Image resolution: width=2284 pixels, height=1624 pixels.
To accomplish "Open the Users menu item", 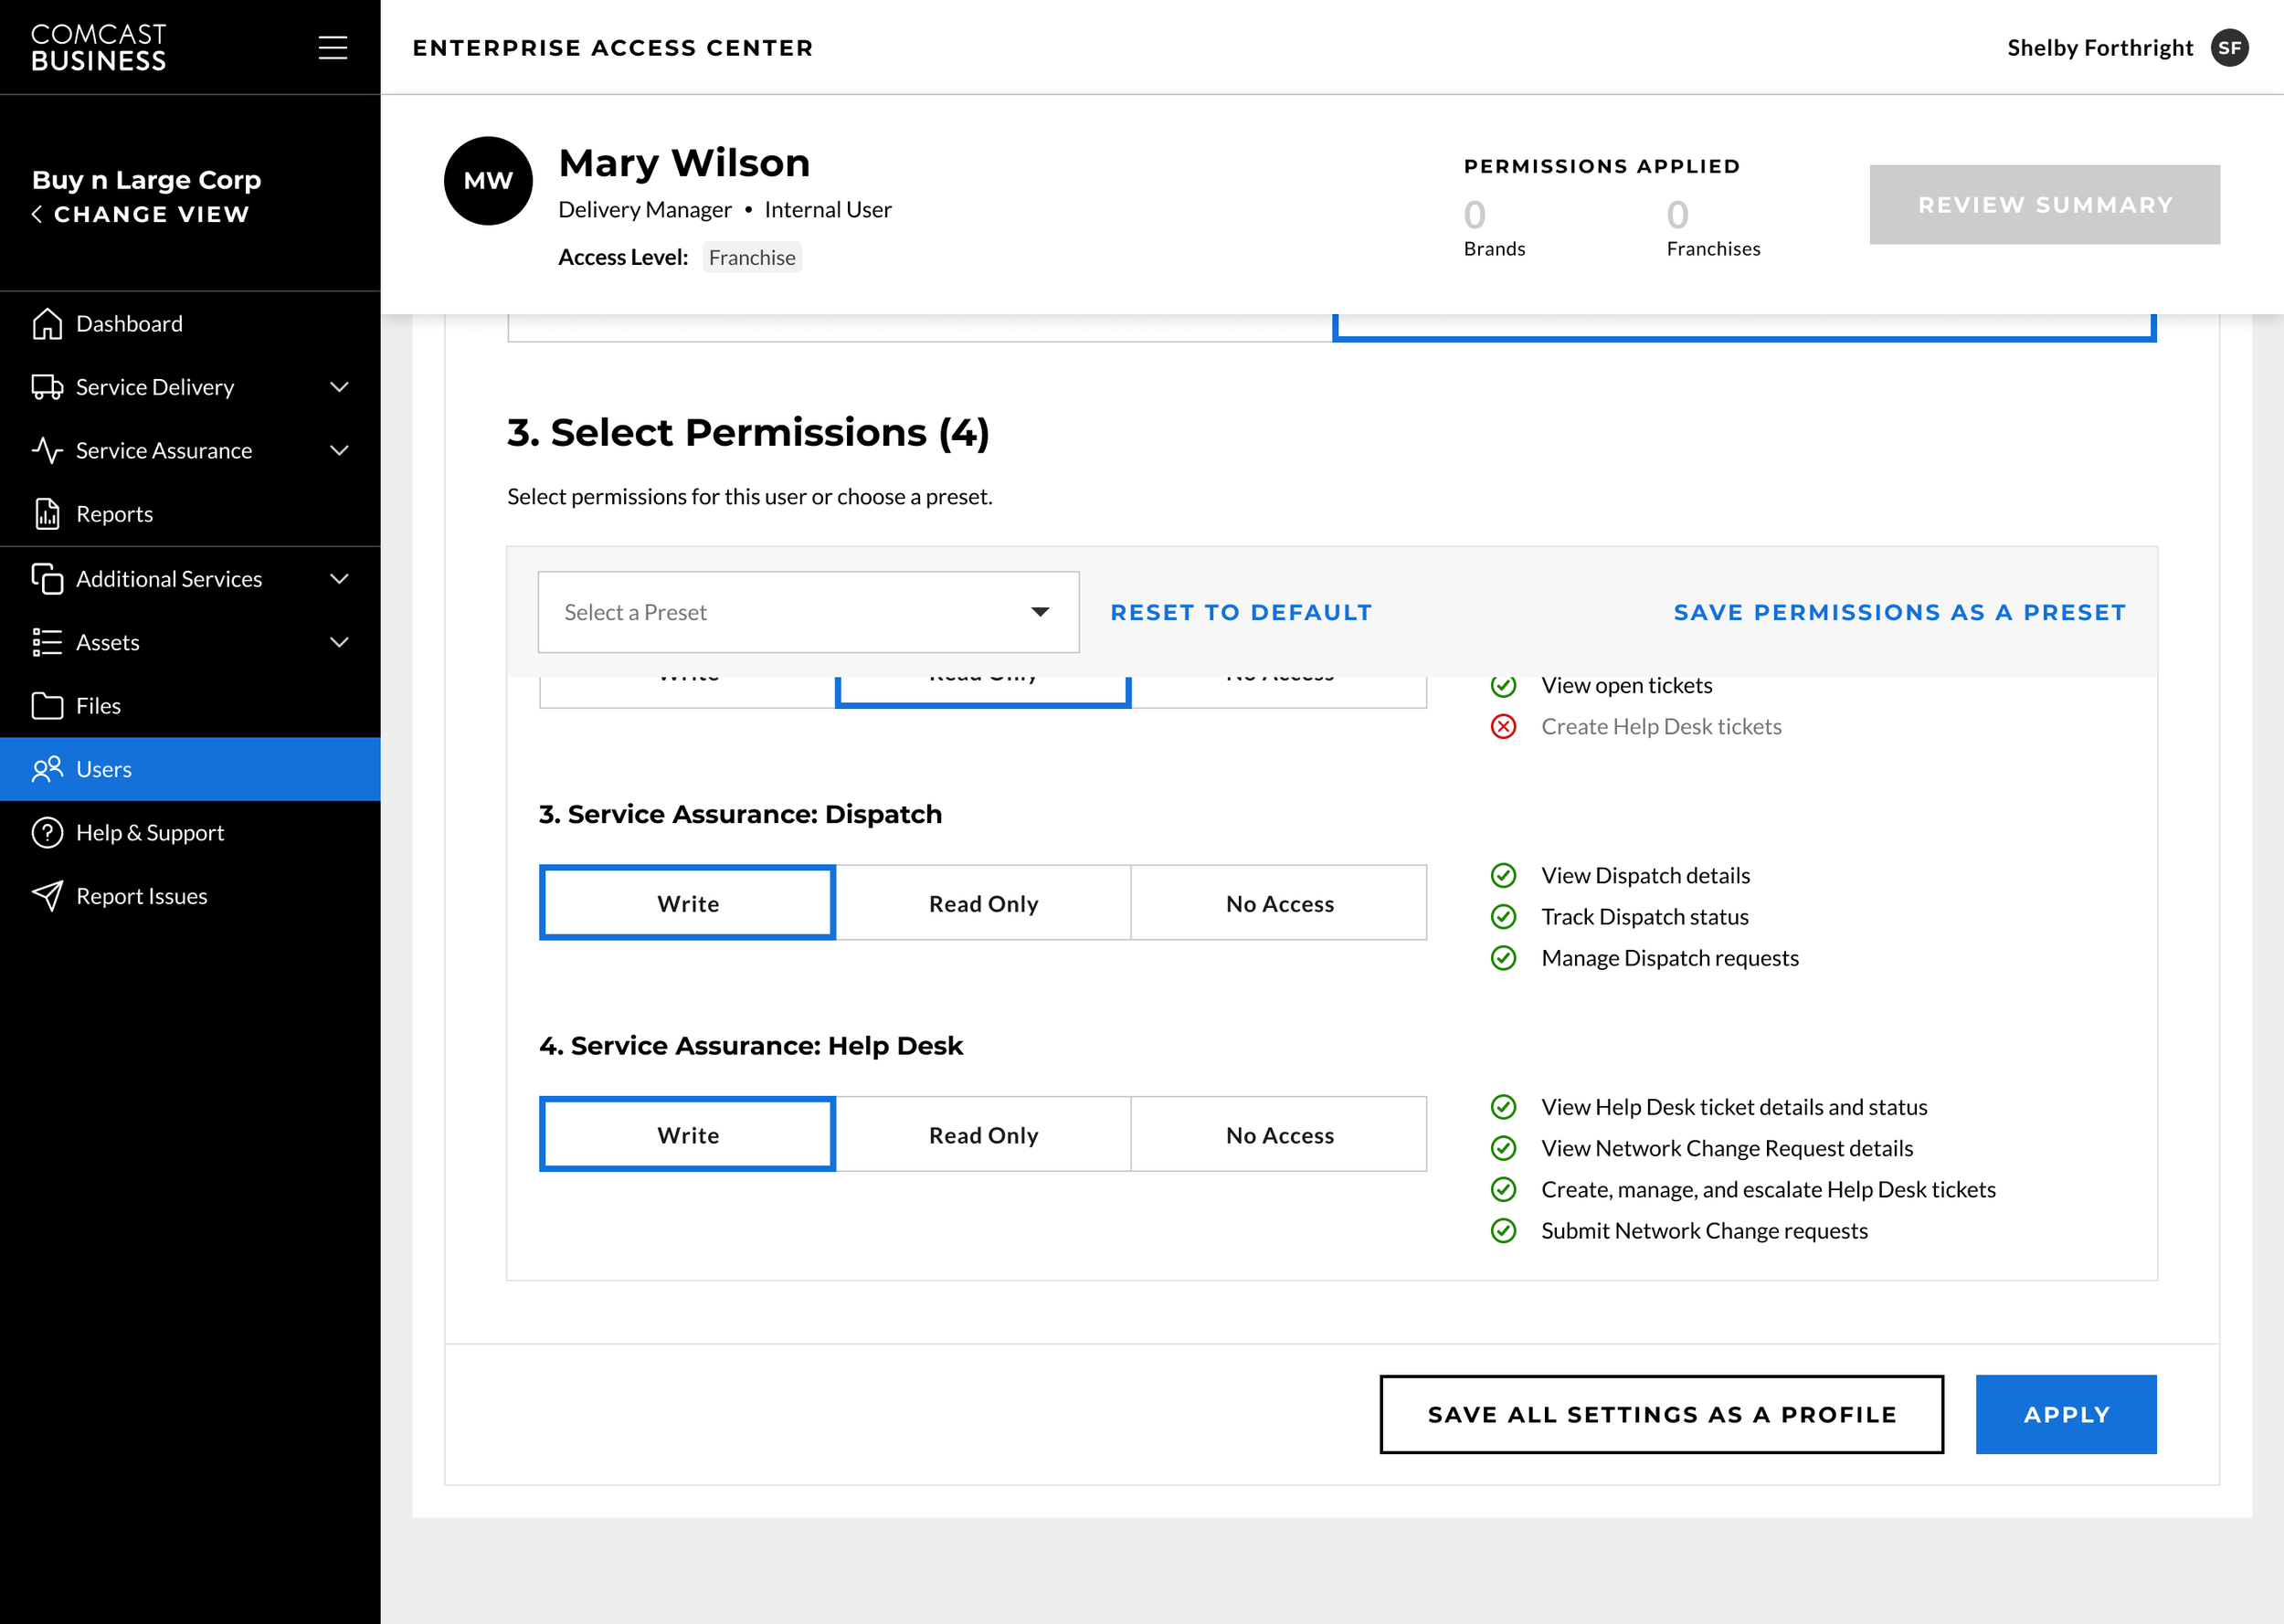I will (x=104, y=769).
